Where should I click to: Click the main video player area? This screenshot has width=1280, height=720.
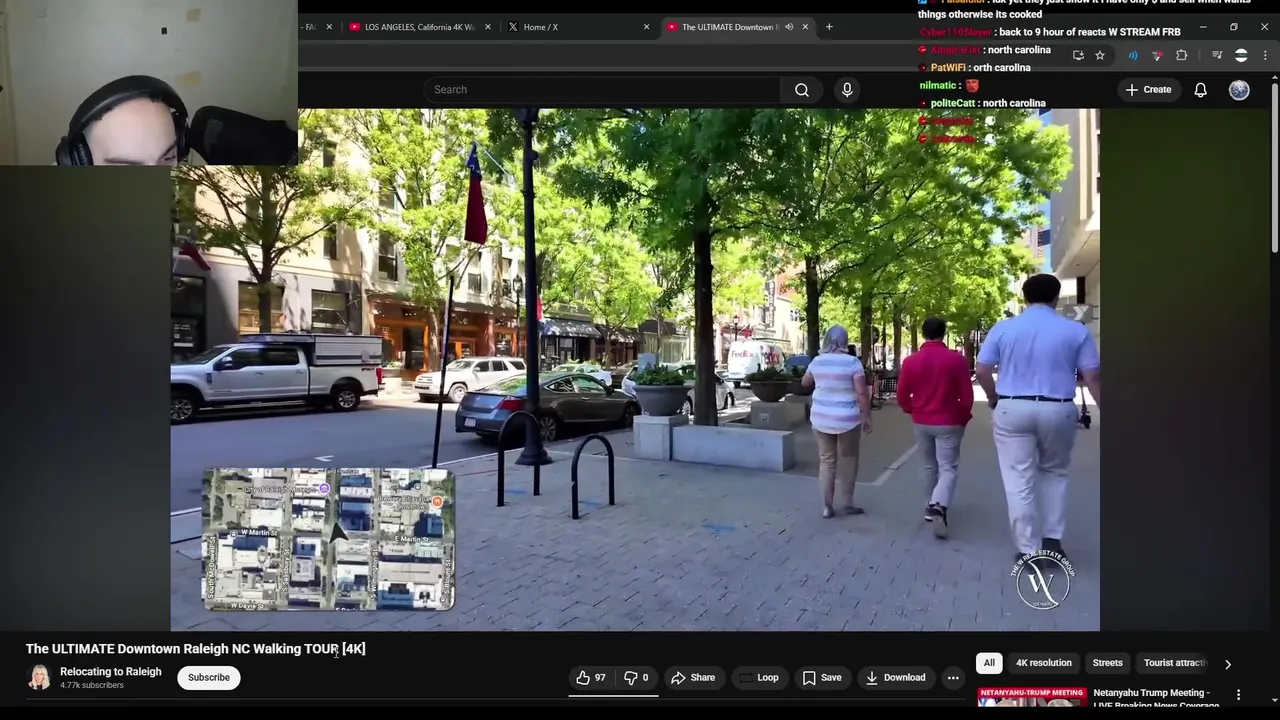click(x=635, y=370)
